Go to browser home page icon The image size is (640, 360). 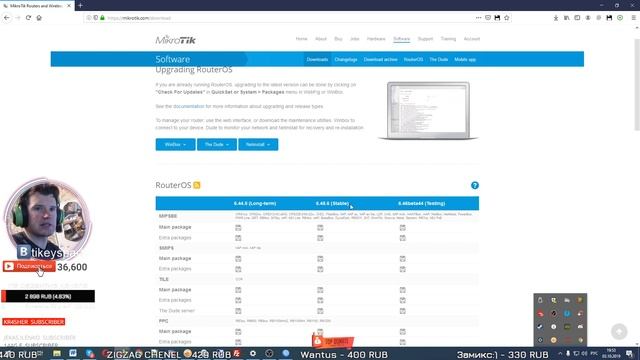39,18
